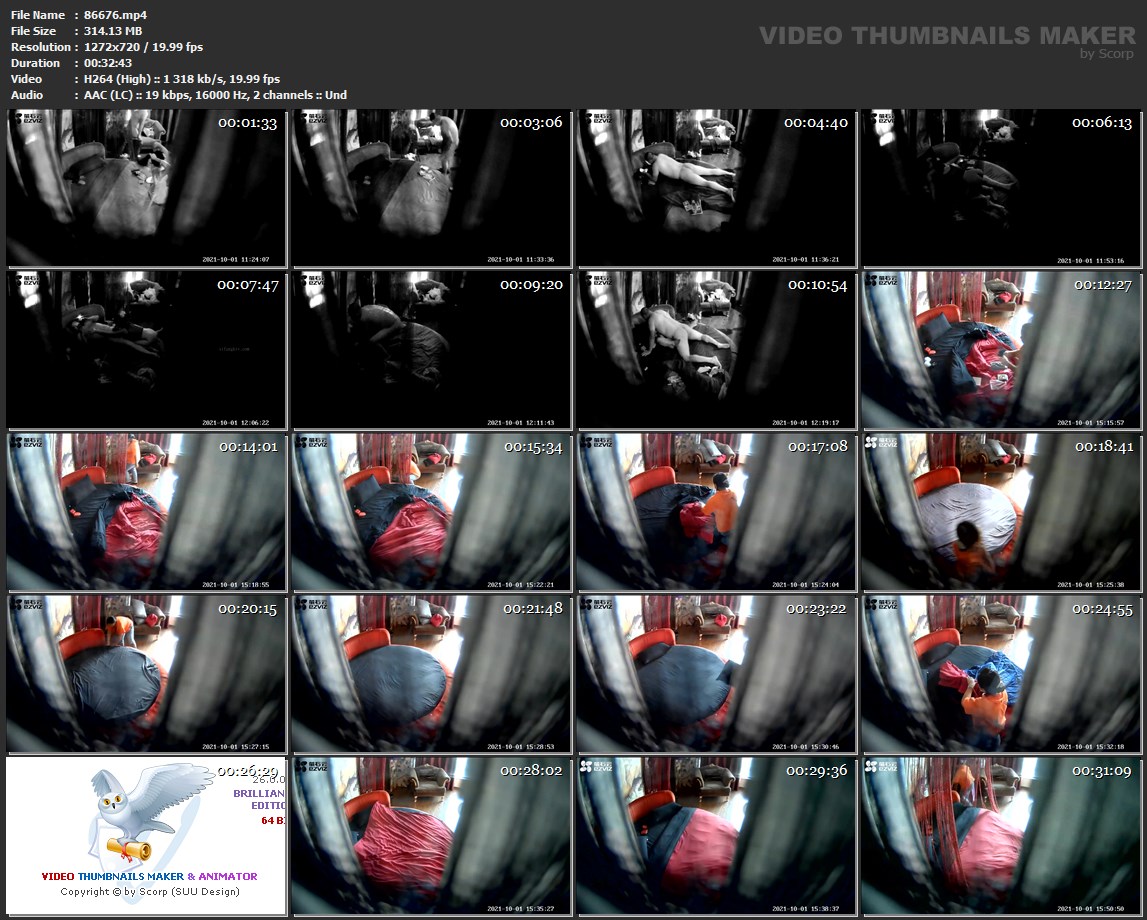This screenshot has height=920, width=1147.
Task: Click the 00:20:15 timestamp label
Action: (x=248, y=609)
